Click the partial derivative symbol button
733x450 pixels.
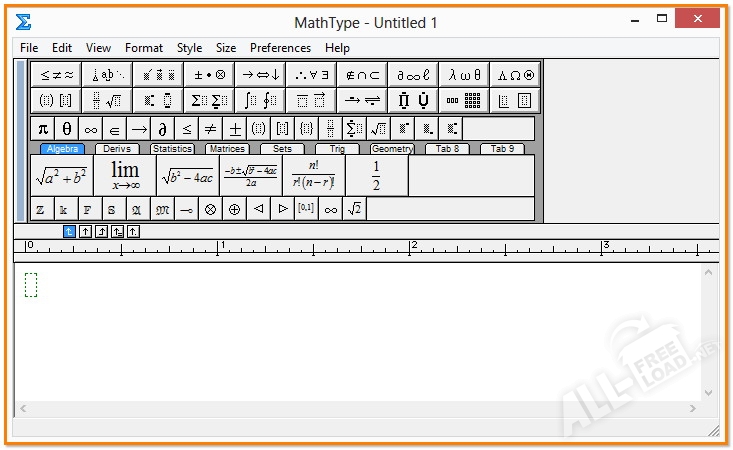pos(163,129)
